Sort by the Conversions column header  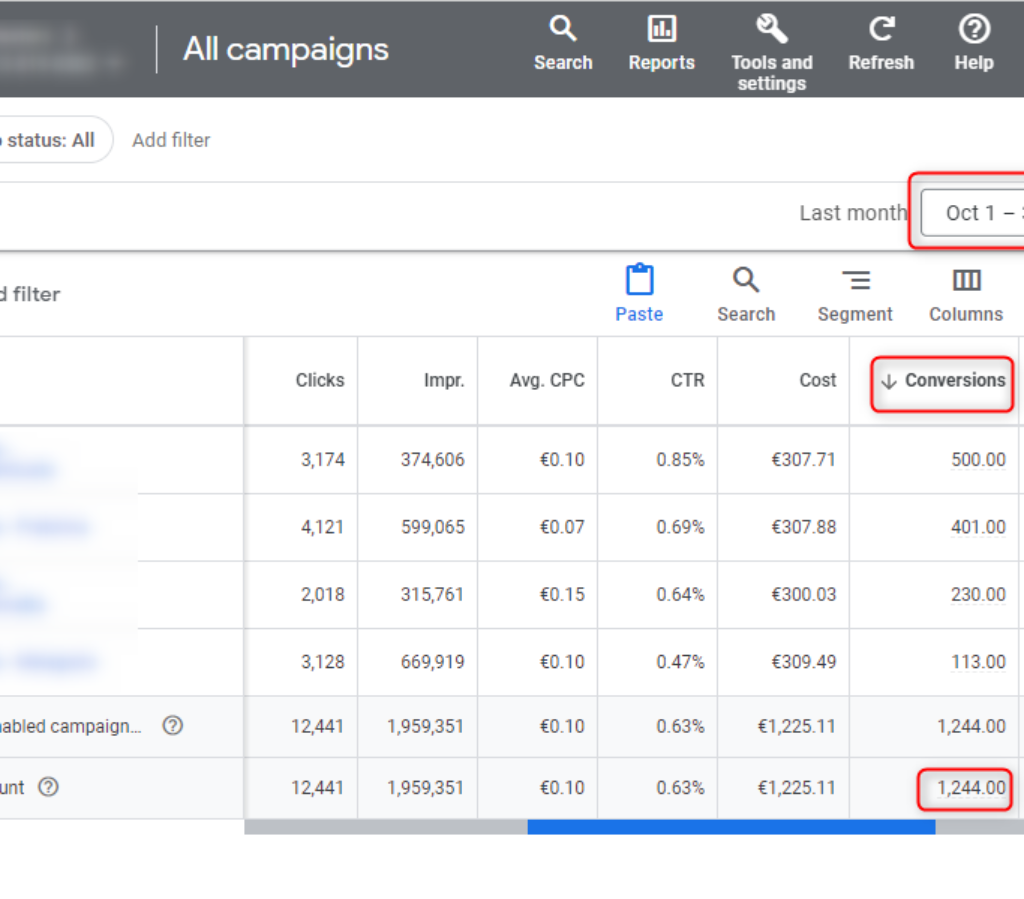coord(944,381)
